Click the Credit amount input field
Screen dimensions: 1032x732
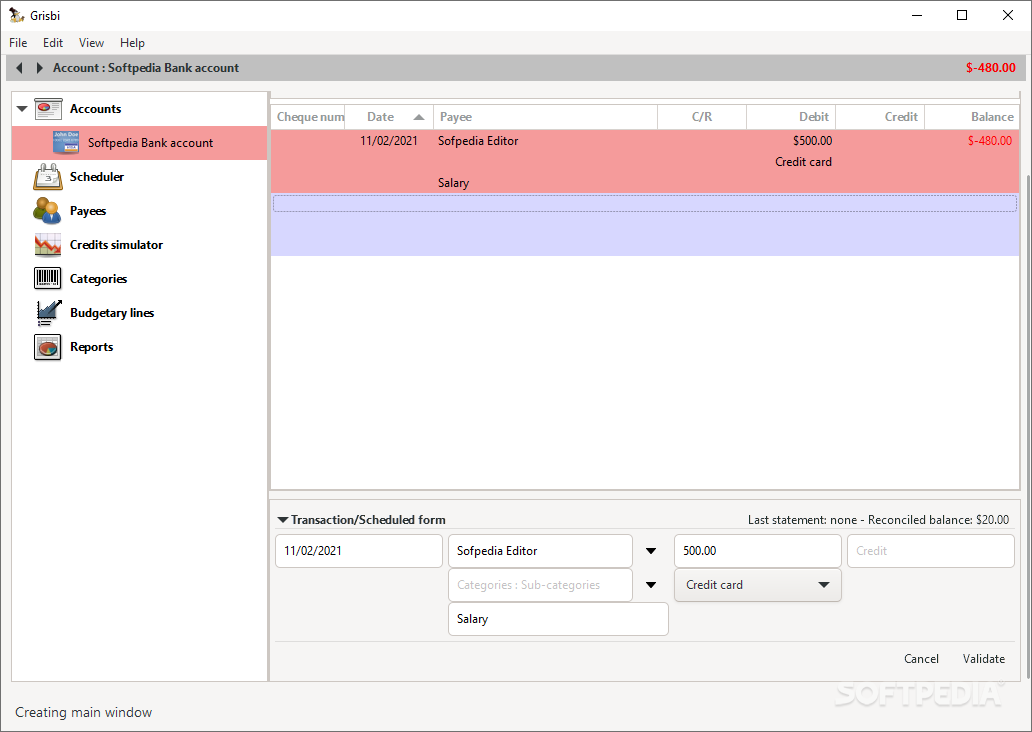931,551
